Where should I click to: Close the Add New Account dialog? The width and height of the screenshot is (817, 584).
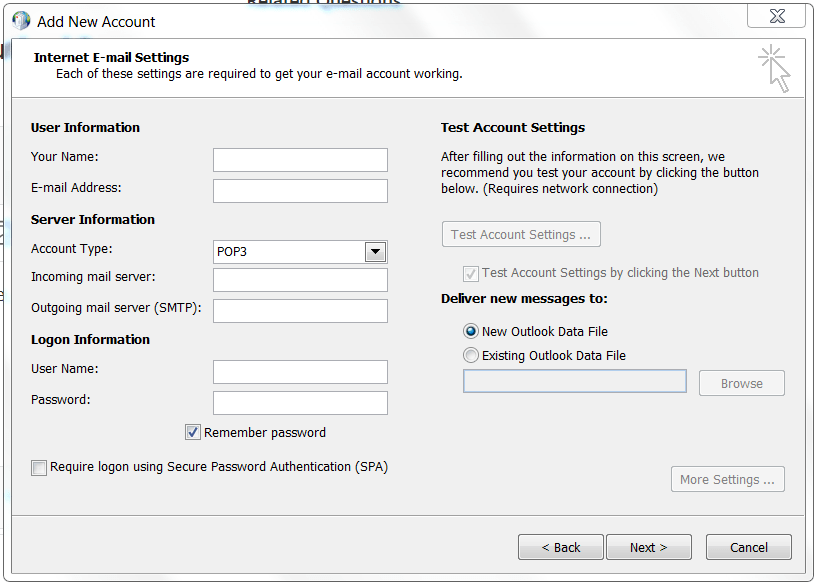[777, 16]
